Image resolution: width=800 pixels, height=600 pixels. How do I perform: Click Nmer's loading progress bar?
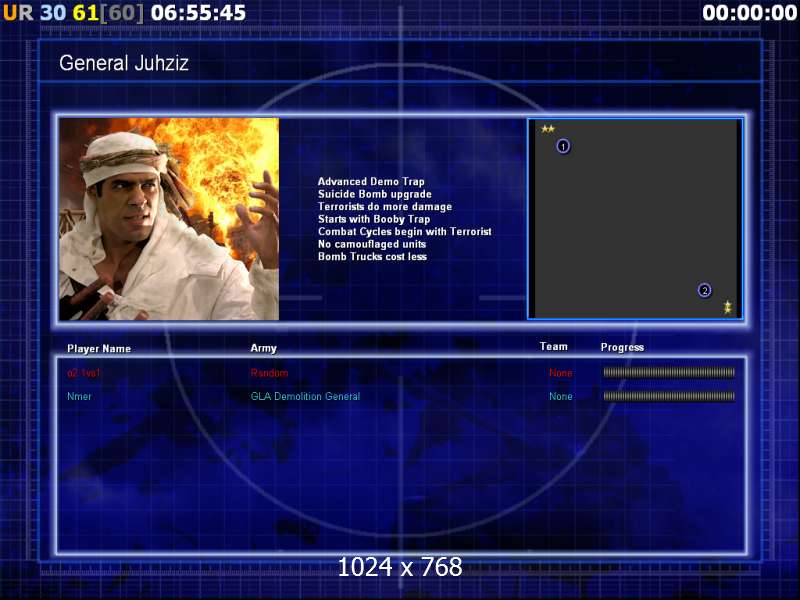[x=669, y=396]
